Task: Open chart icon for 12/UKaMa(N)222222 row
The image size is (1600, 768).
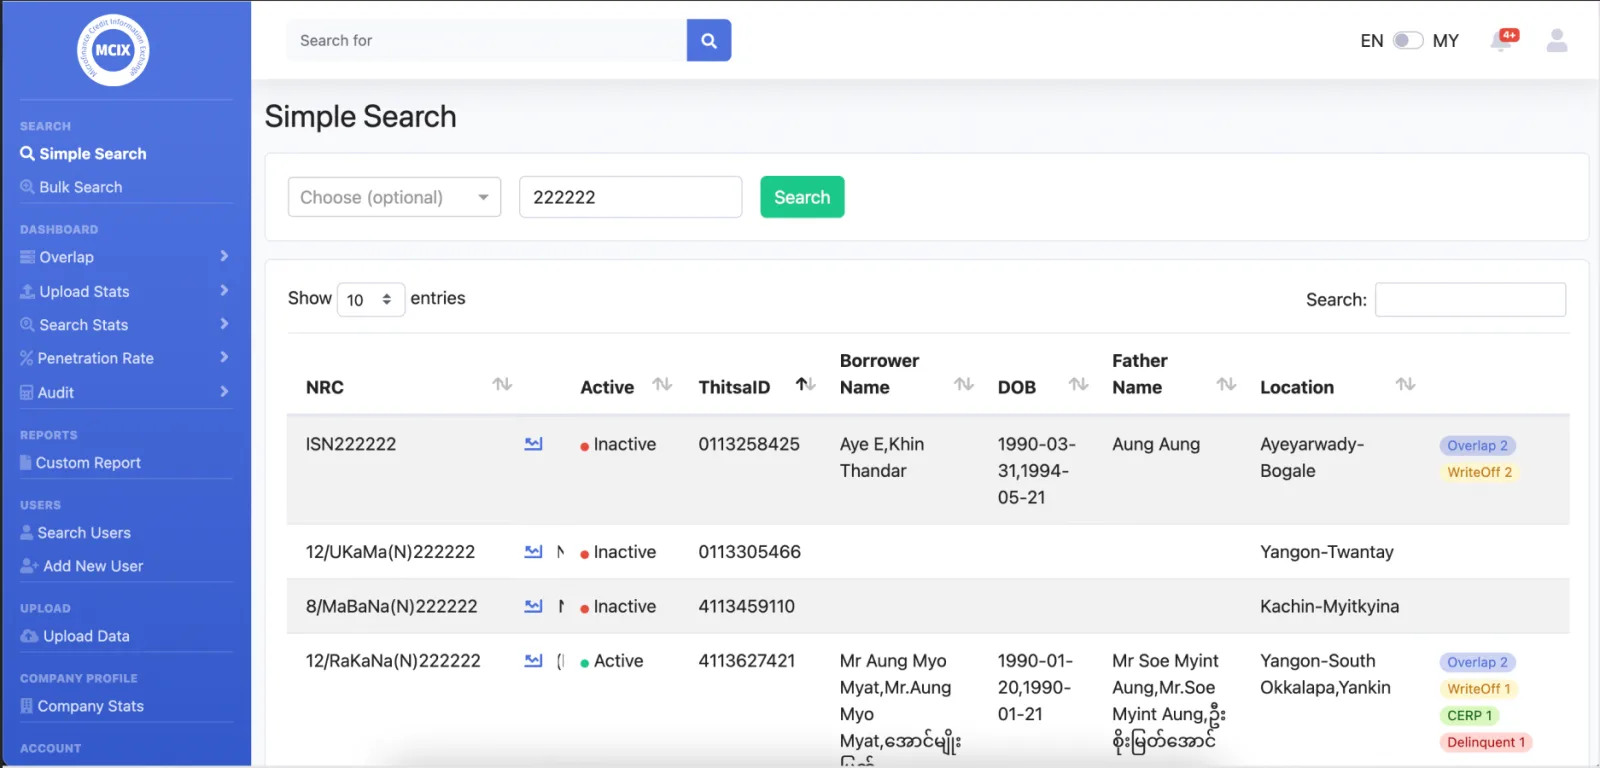Action: pyautogui.click(x=534, y=552)
